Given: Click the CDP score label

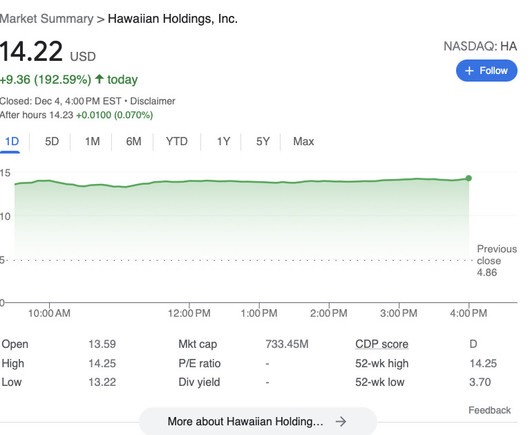Looking at the screenshot, I should pos(382,344).
